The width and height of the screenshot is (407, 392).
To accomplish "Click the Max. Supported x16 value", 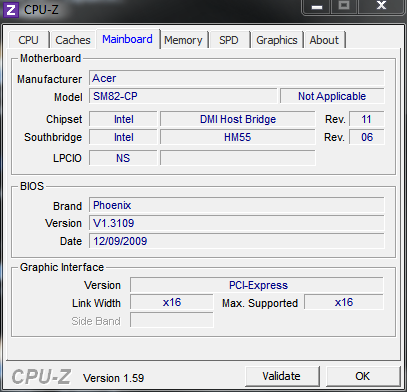I will [x=344, y=302].
